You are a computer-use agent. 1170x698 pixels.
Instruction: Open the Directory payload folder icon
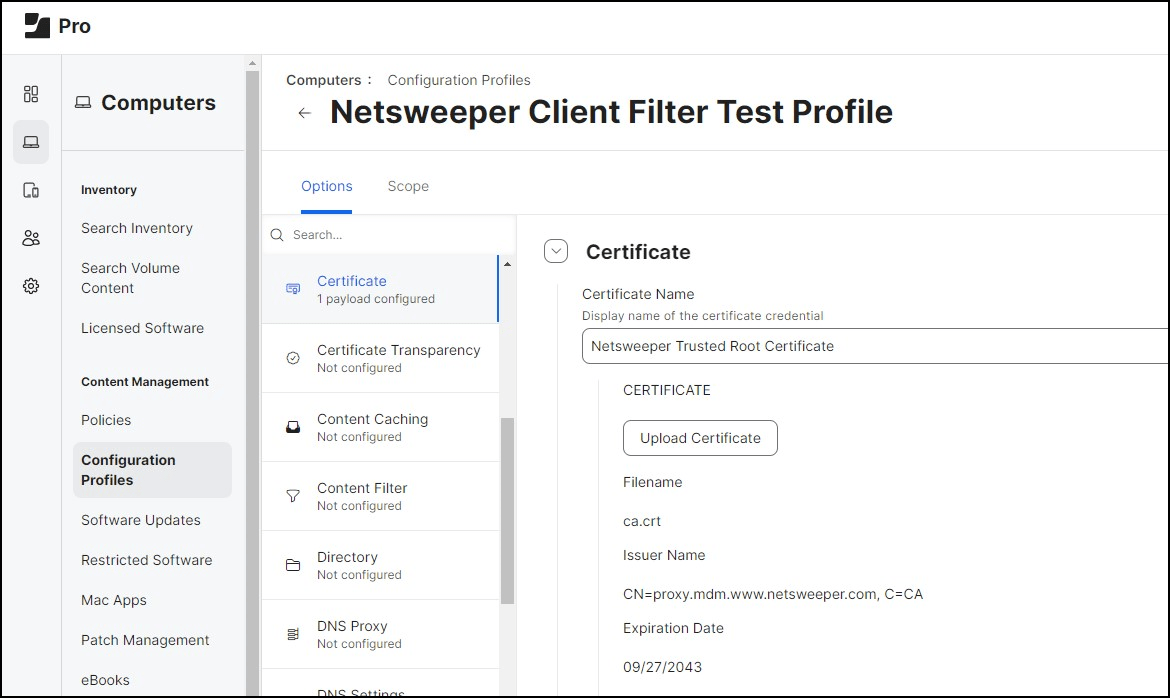pos(292,564)
